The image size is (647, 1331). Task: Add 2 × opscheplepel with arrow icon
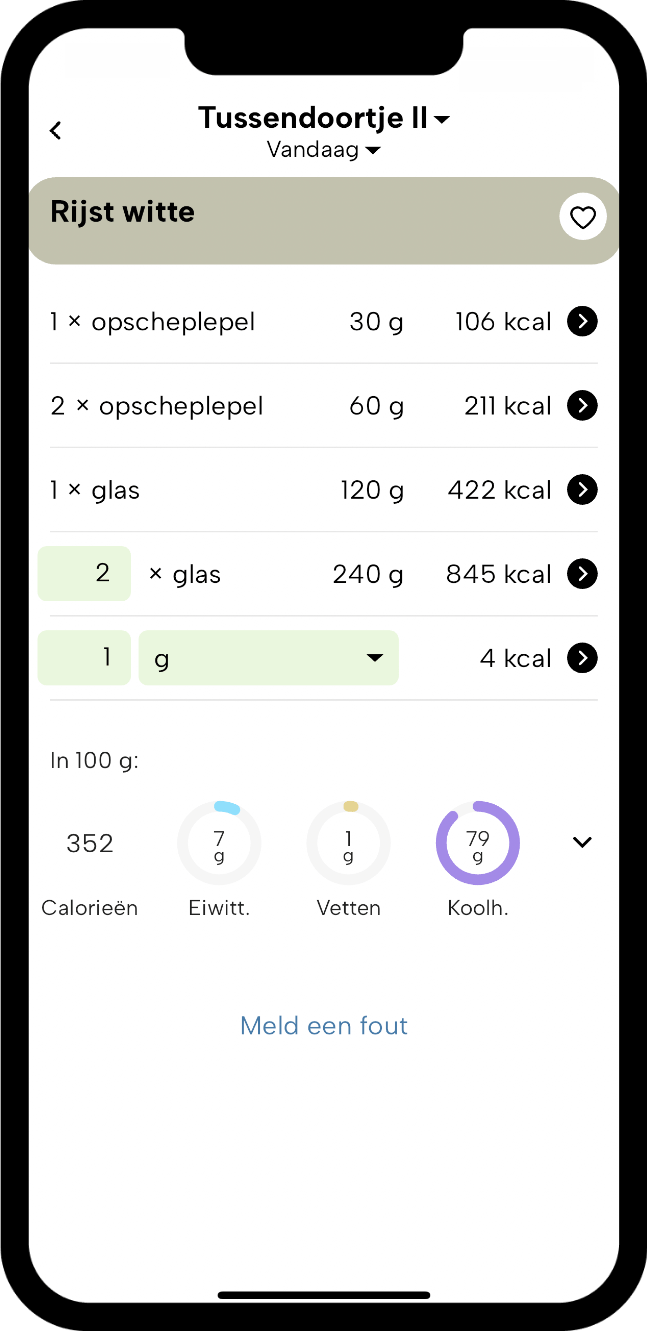(582, 405)
